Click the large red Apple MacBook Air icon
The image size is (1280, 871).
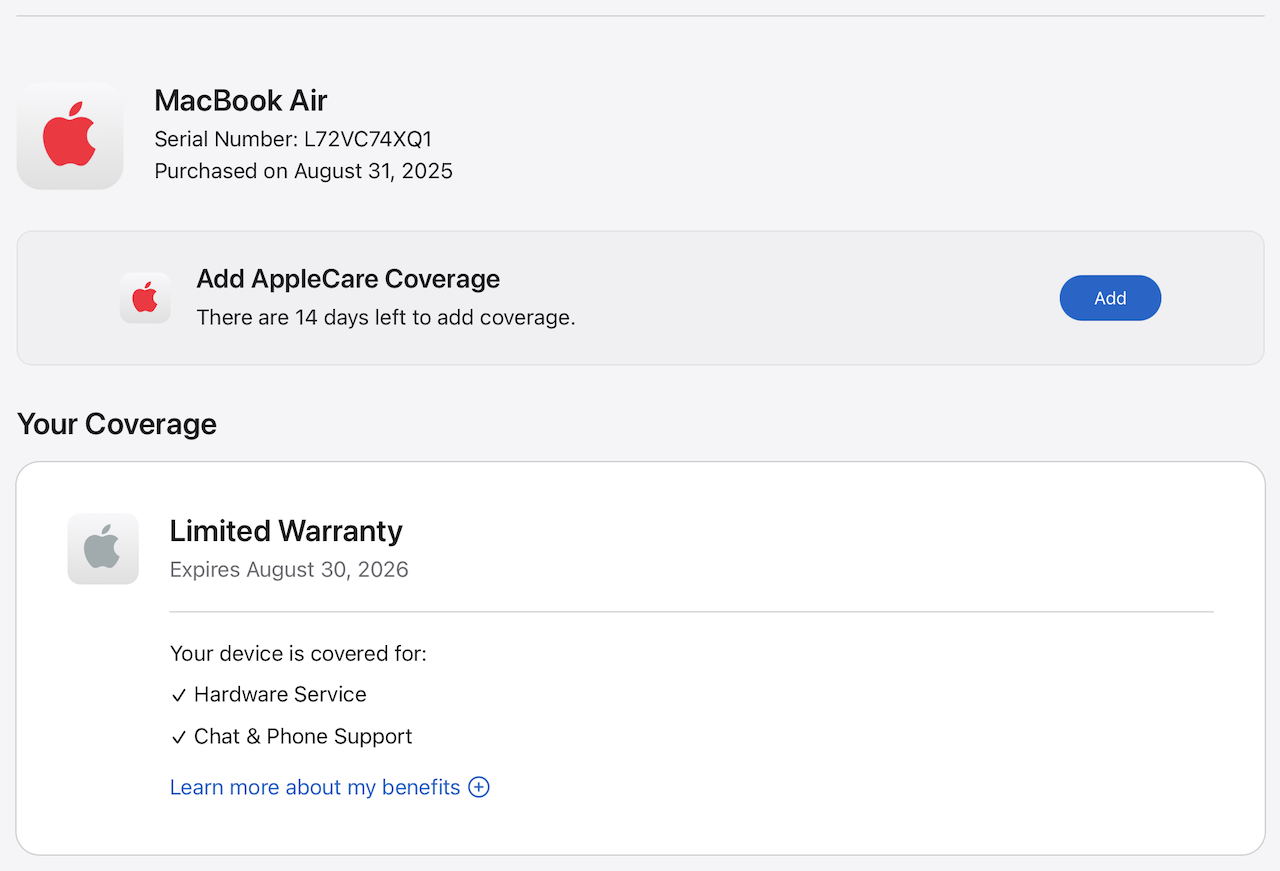click(70, 136)
